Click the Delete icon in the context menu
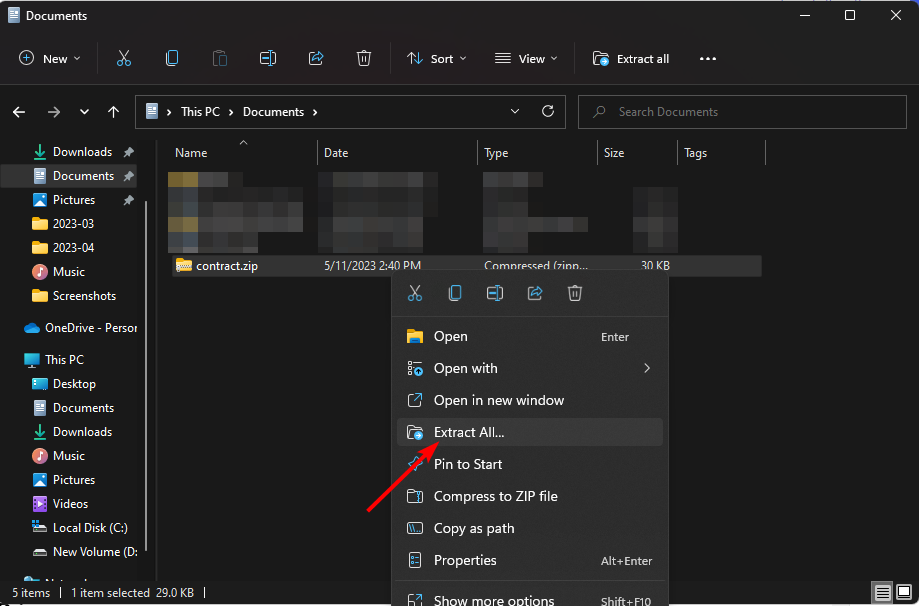 575,293
